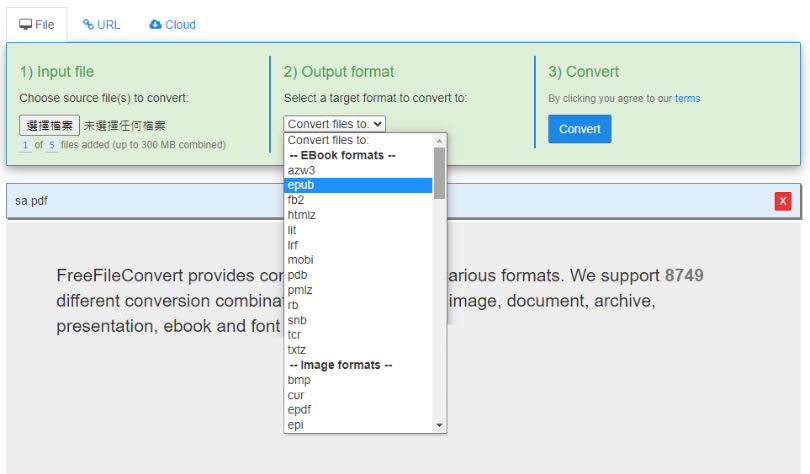Switch to the URL tab
Screen dimensions: 810x474
pos(101,25)
